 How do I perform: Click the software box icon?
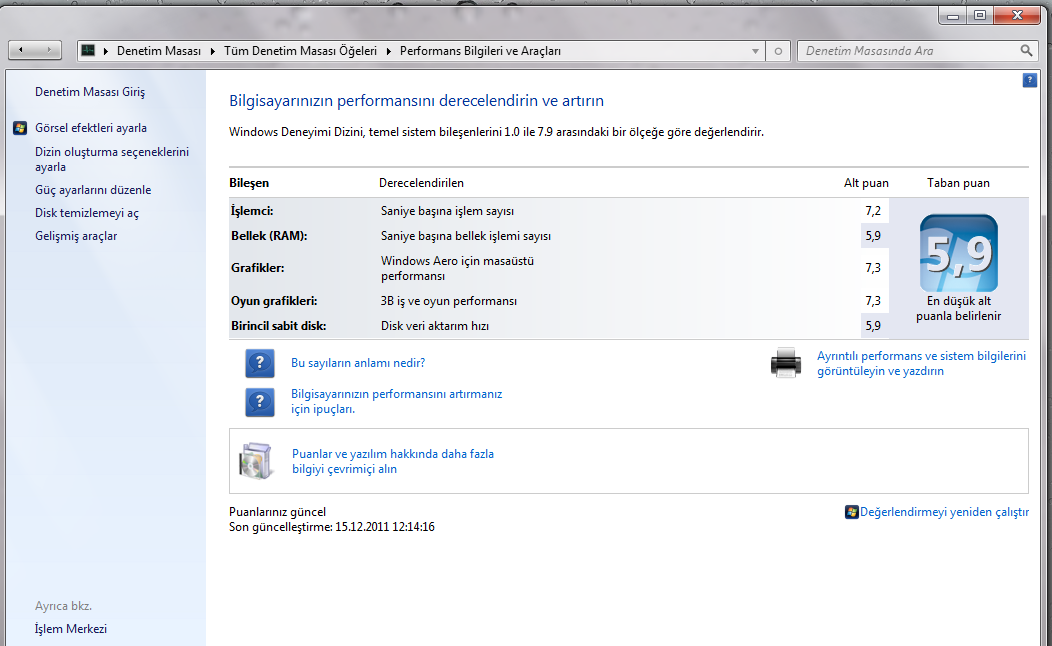coord(256,461)
